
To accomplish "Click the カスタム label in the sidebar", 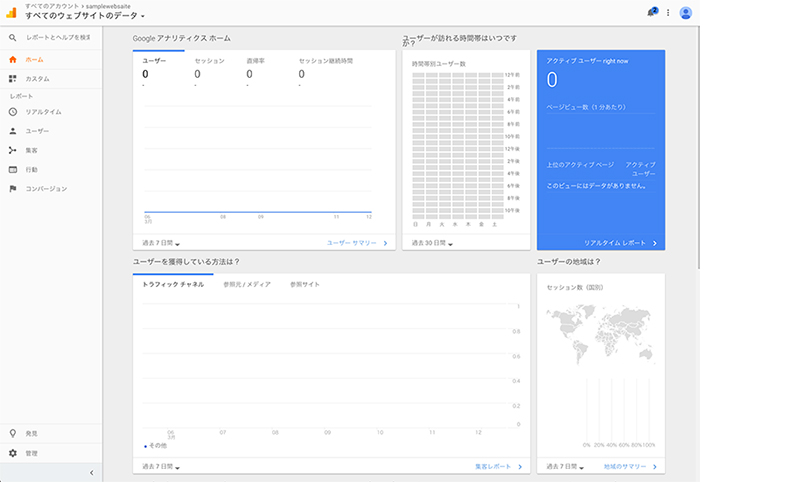I will 38,79.
